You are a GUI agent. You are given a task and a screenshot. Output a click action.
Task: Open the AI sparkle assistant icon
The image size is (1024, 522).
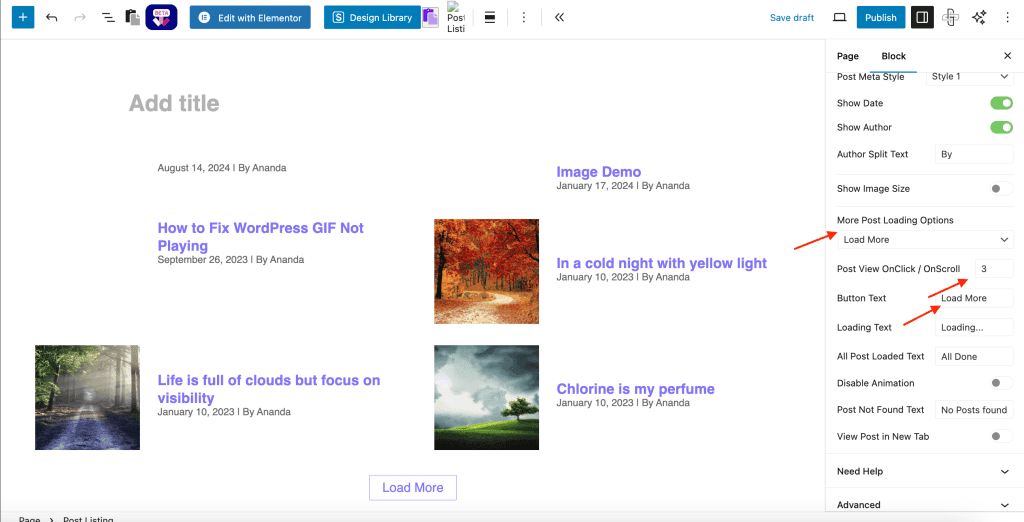[x=979, y=18]
